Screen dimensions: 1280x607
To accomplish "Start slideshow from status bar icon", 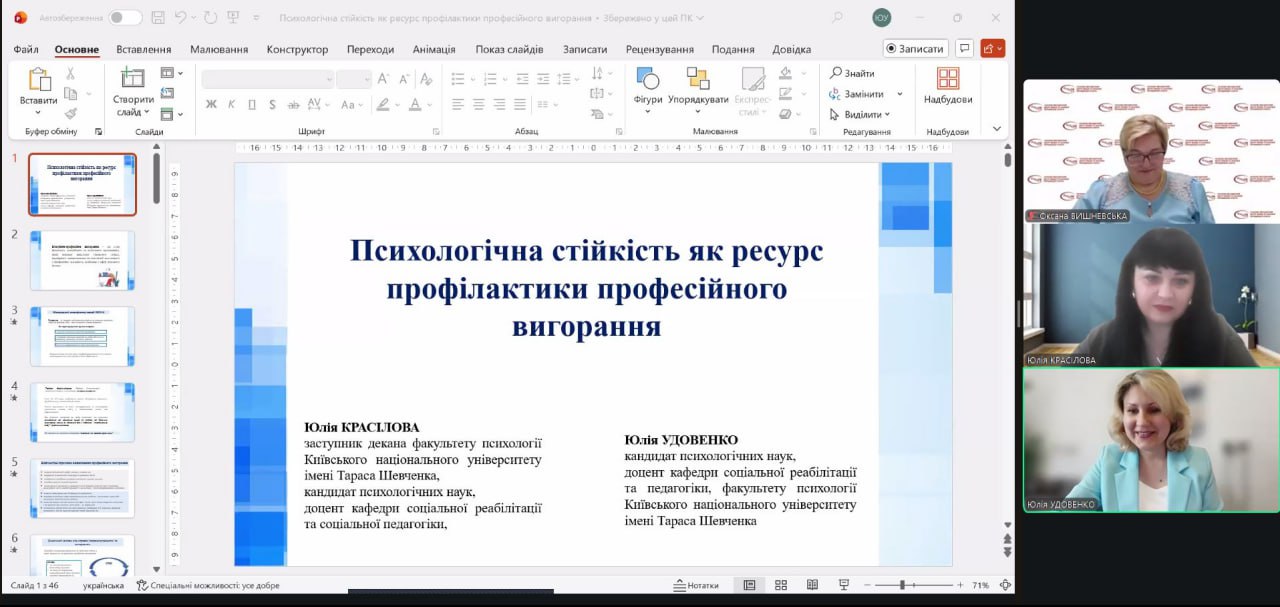I will tap(844, 585).
